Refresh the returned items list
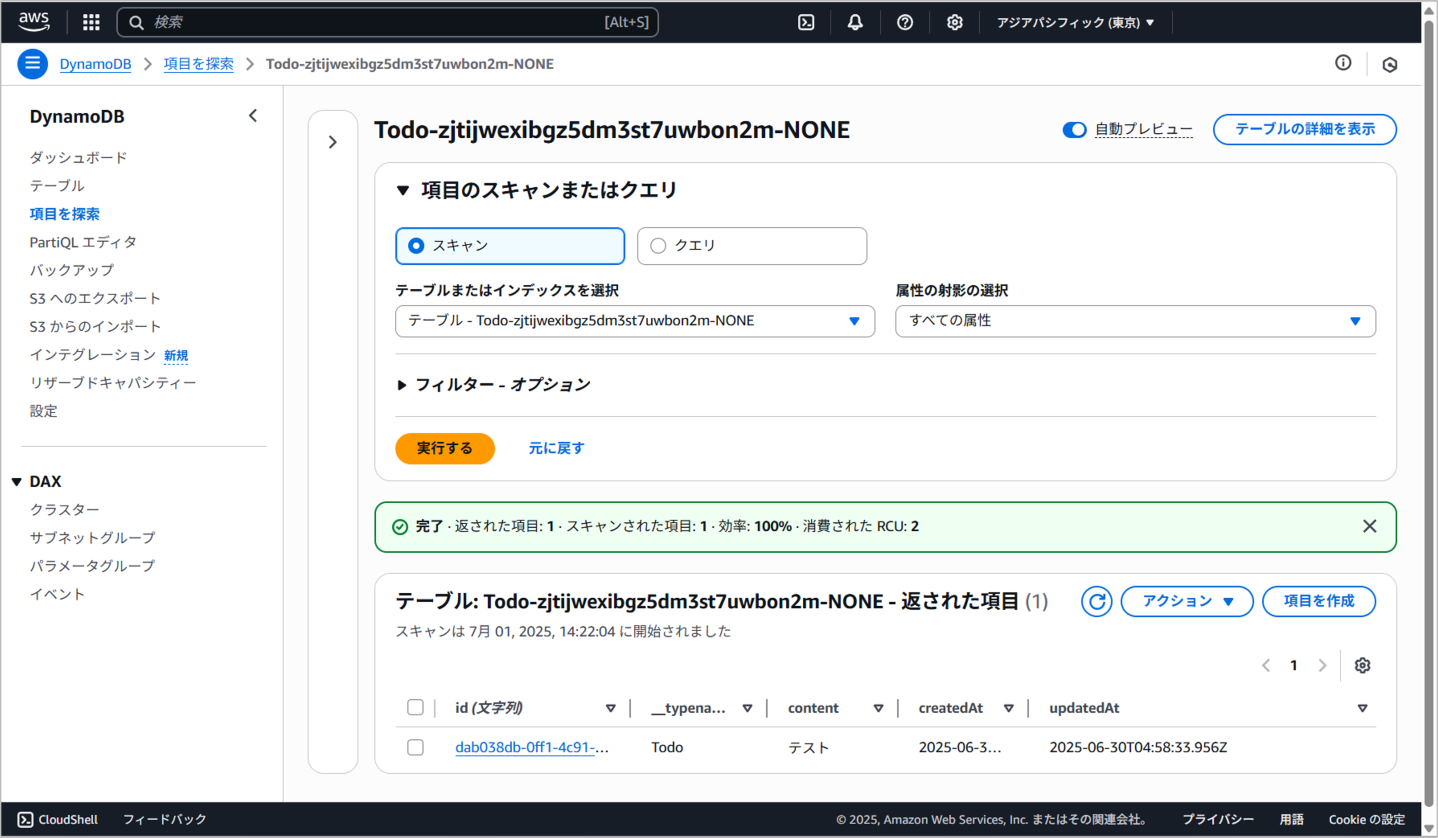Image resolution: width=1438 pixels, height=838 pixels. point(1097,601)
